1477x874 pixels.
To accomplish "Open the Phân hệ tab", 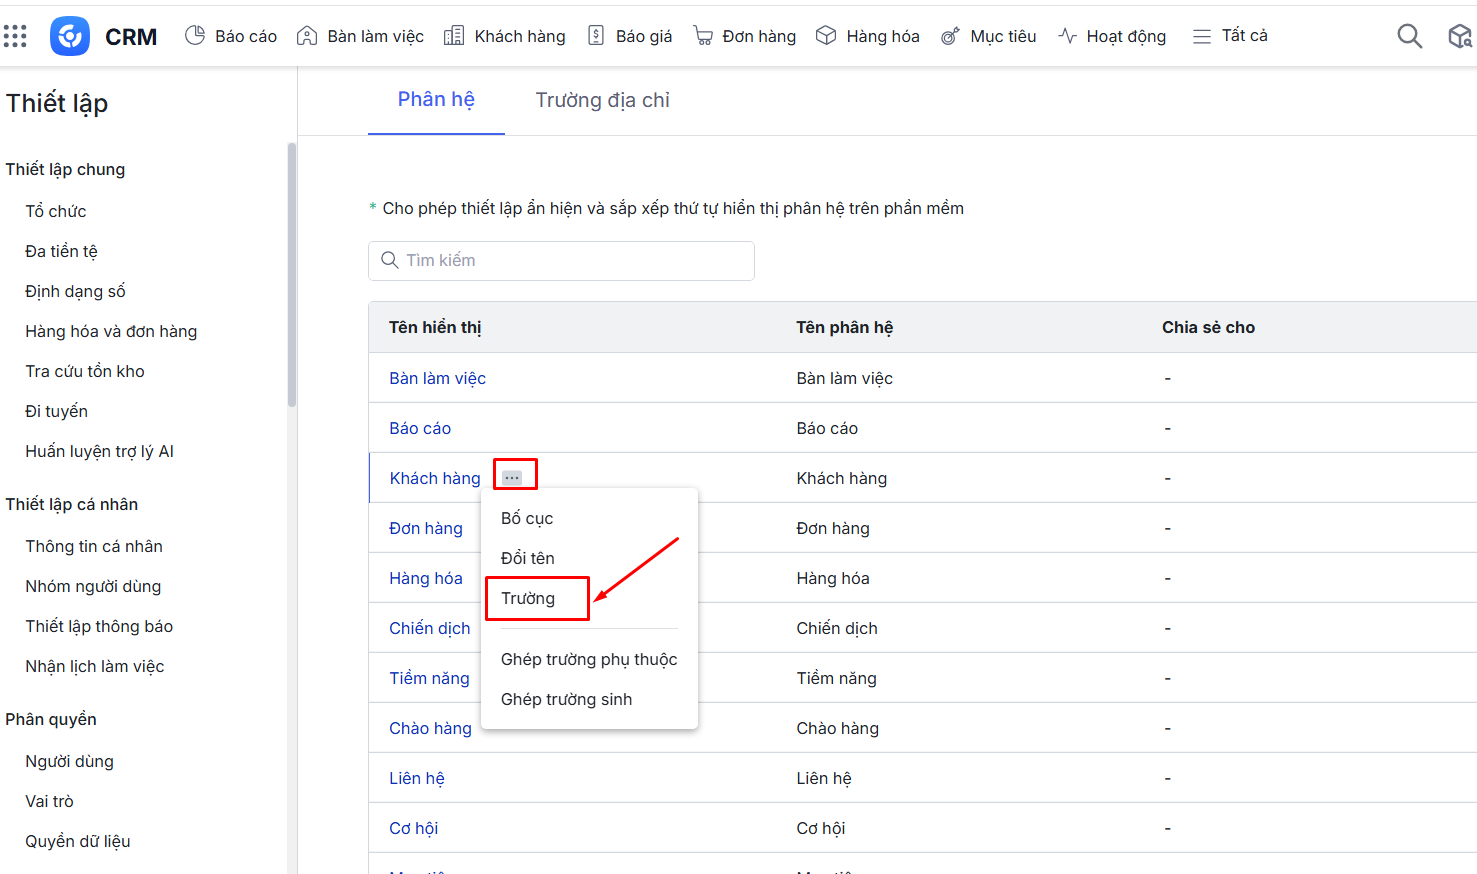I will click(436, 100).
